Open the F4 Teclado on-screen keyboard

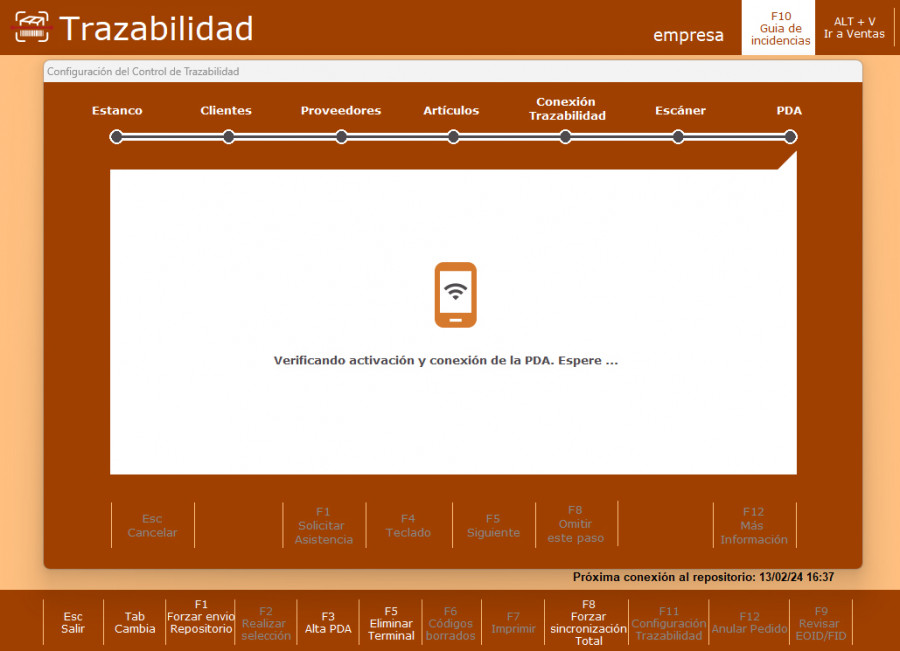tap(408, 525)
